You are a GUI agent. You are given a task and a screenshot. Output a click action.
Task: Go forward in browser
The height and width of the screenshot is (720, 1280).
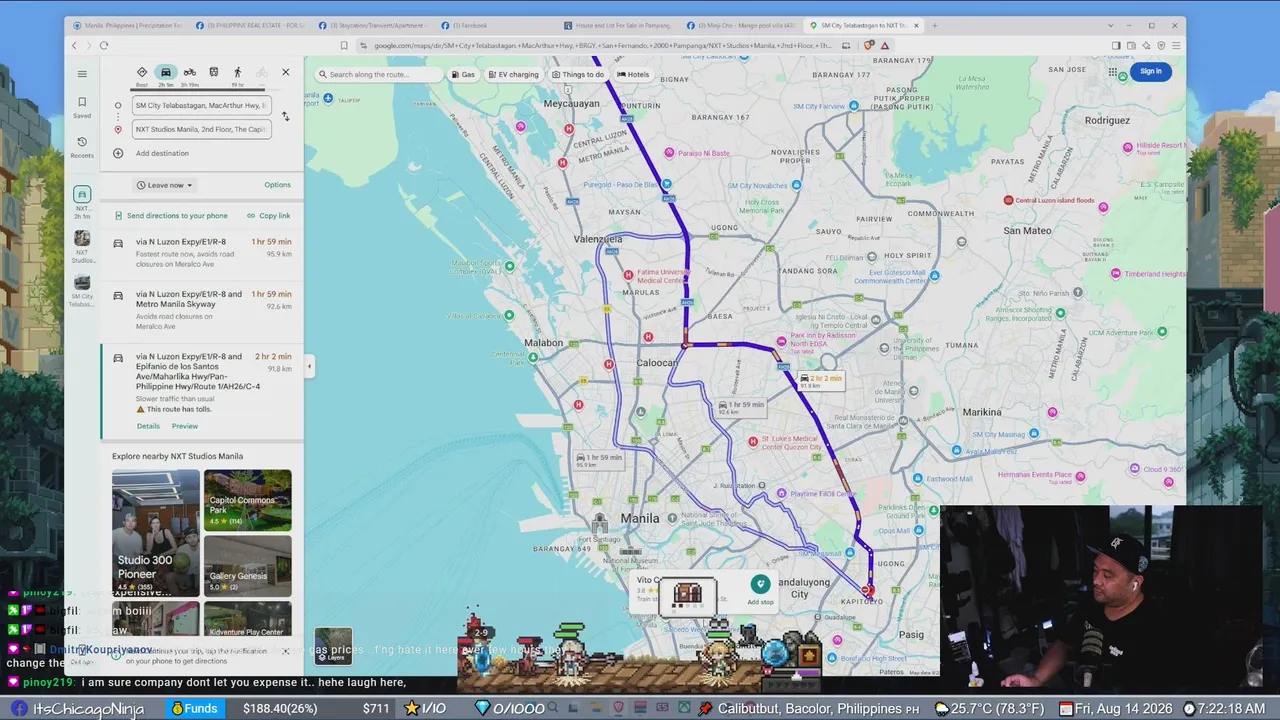point(88,45)
